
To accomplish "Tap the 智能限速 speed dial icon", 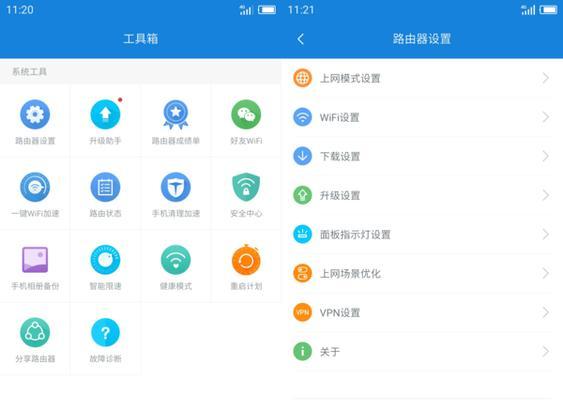I will click(105, 260).
